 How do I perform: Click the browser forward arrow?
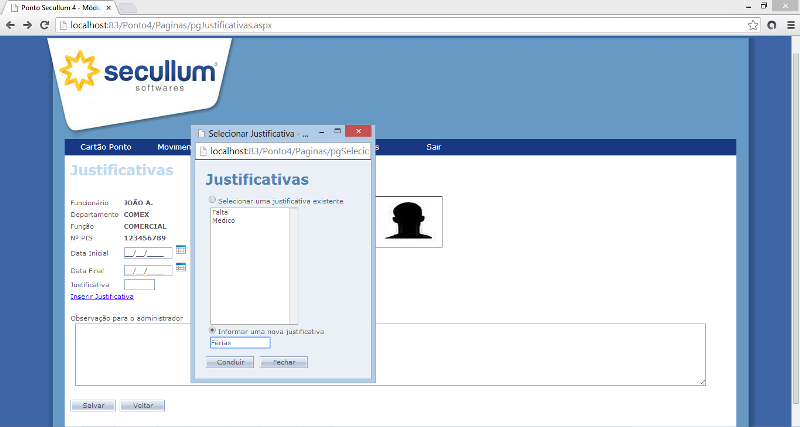[27, 24]
